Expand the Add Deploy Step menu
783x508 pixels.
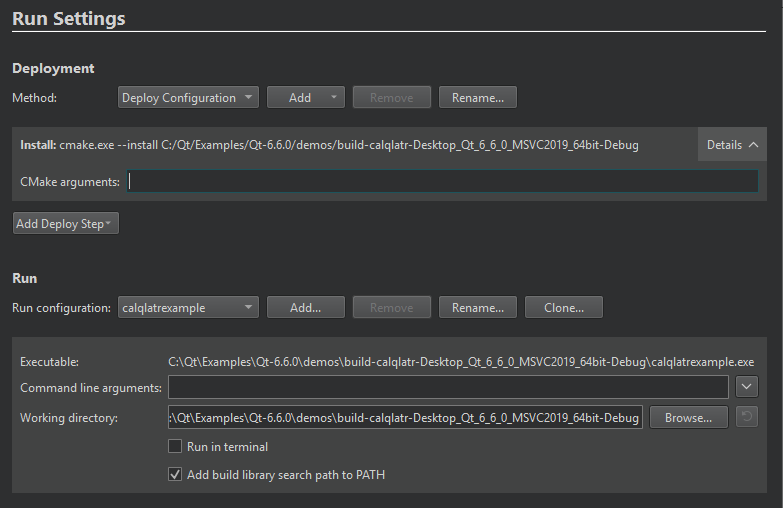[x=65, y=224]
